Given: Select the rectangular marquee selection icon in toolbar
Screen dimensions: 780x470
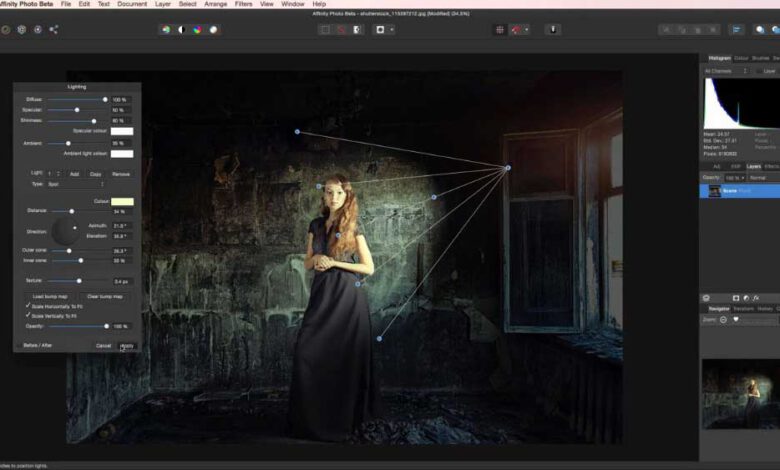Looking at the screenshot, I should coord(324,30).
